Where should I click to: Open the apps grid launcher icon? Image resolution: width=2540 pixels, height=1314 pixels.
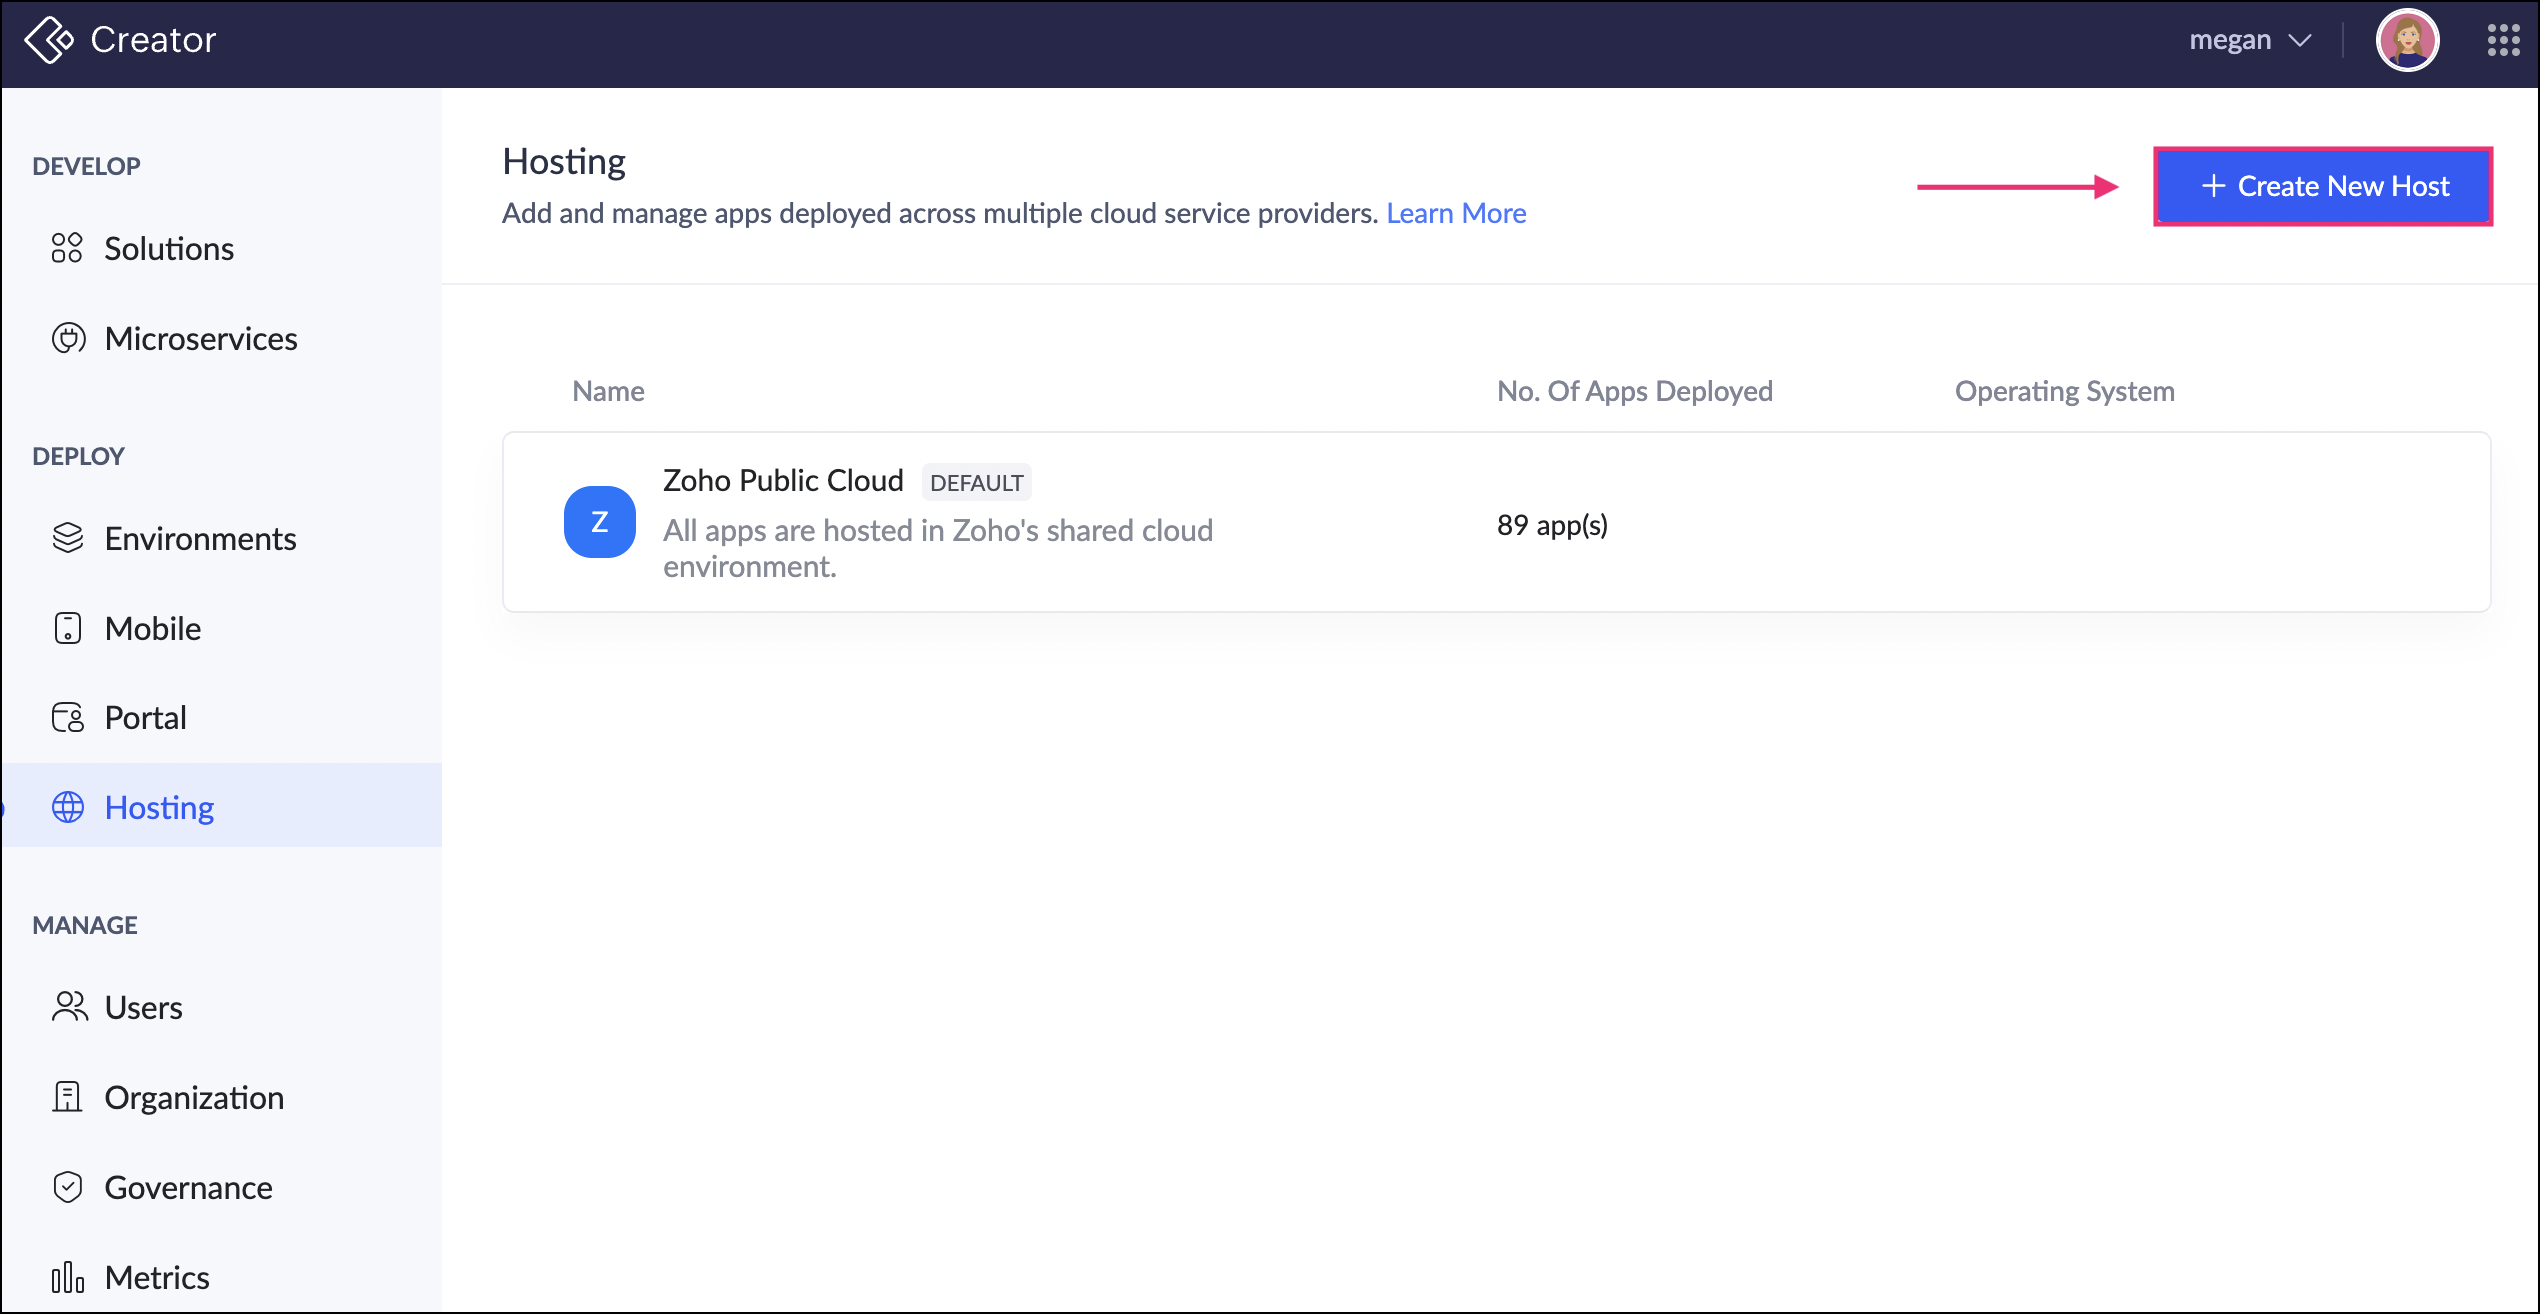[x=2503, y=40]
